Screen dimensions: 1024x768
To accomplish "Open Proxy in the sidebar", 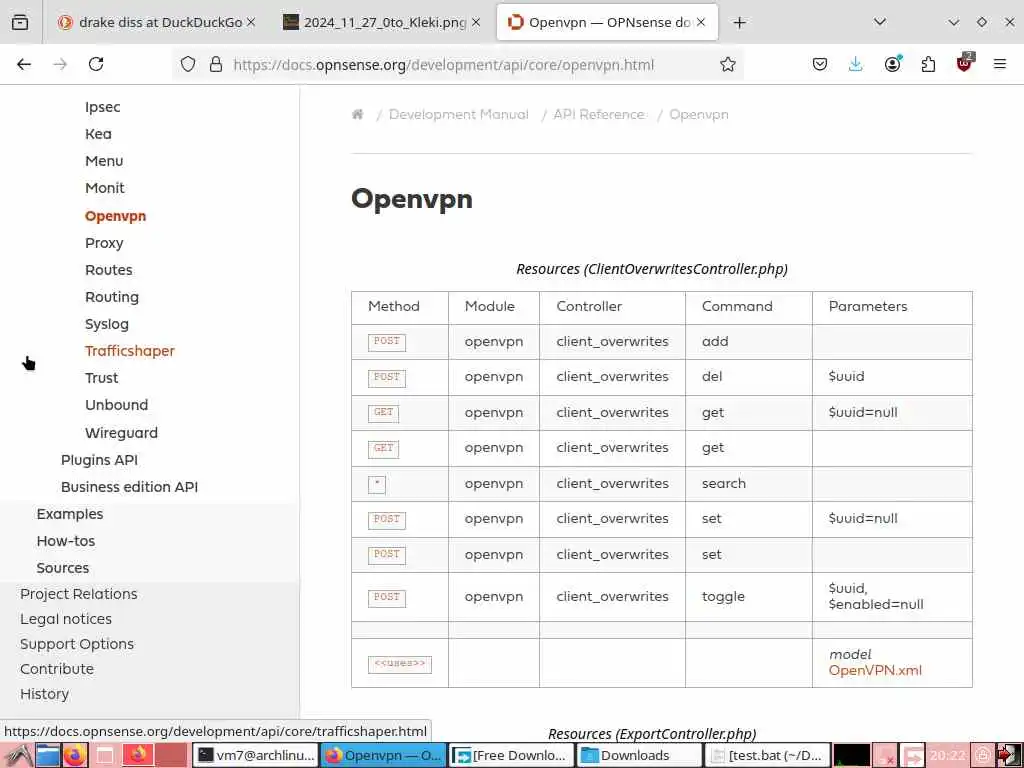I will (x=104, y=243).
